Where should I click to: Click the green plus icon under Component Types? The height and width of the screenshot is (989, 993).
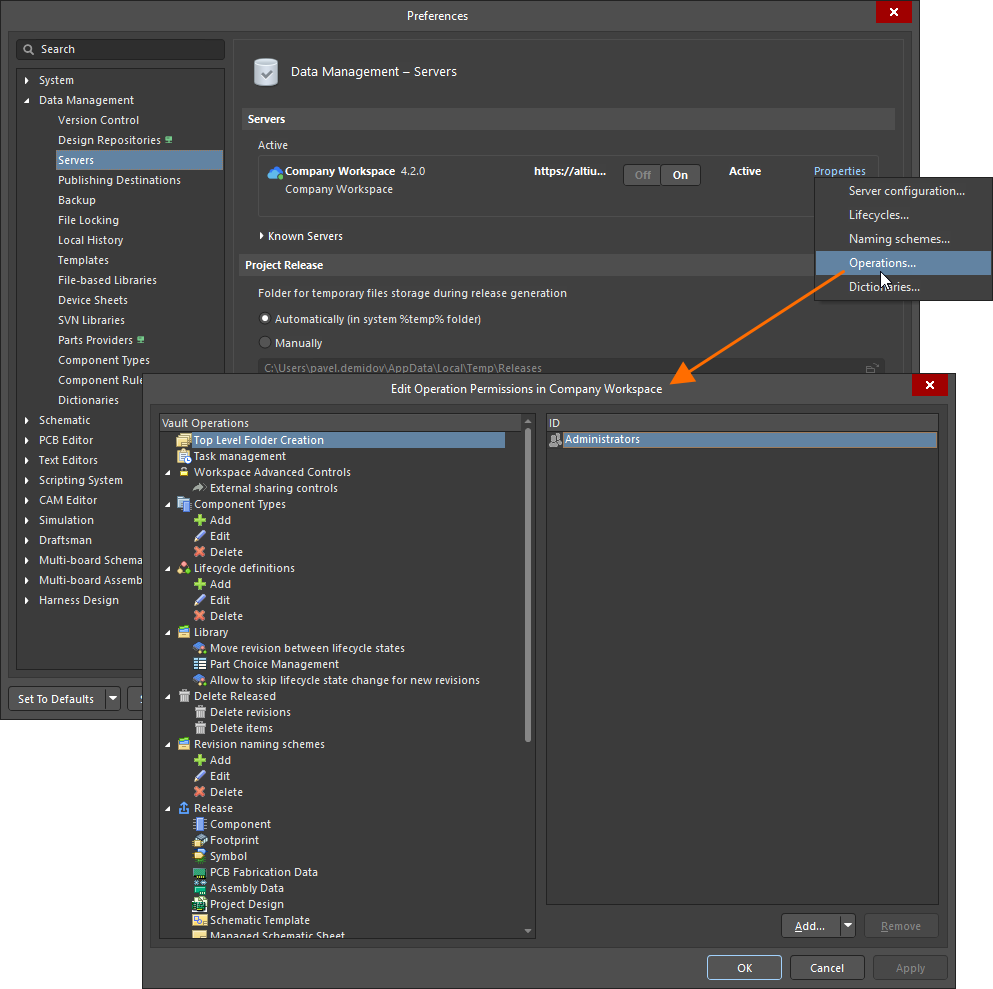pos(199,520)
